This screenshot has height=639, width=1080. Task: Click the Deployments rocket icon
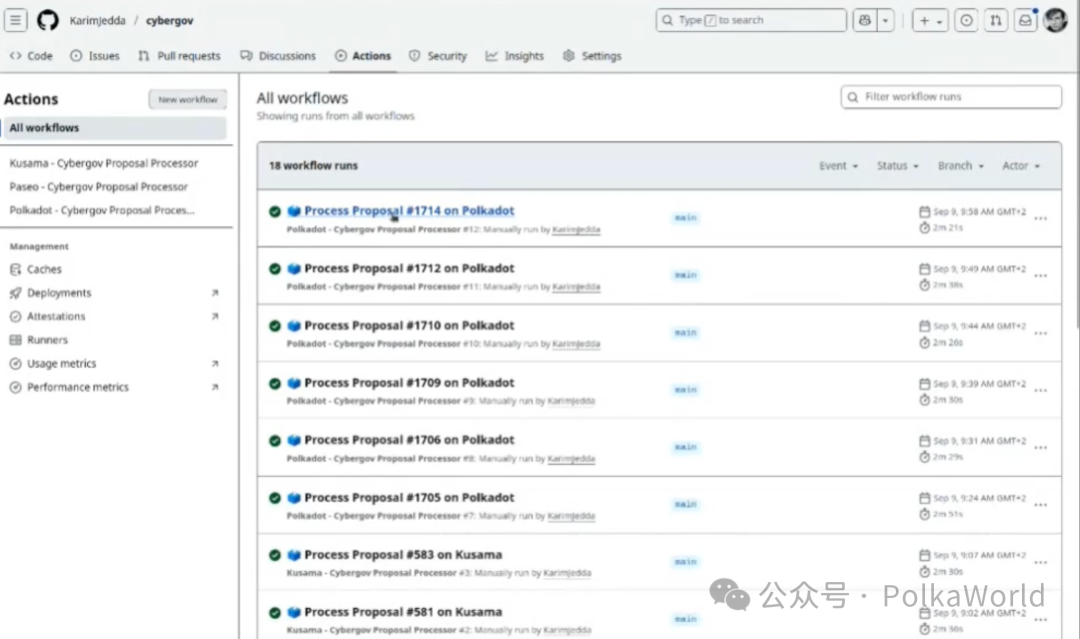(15, 293)
